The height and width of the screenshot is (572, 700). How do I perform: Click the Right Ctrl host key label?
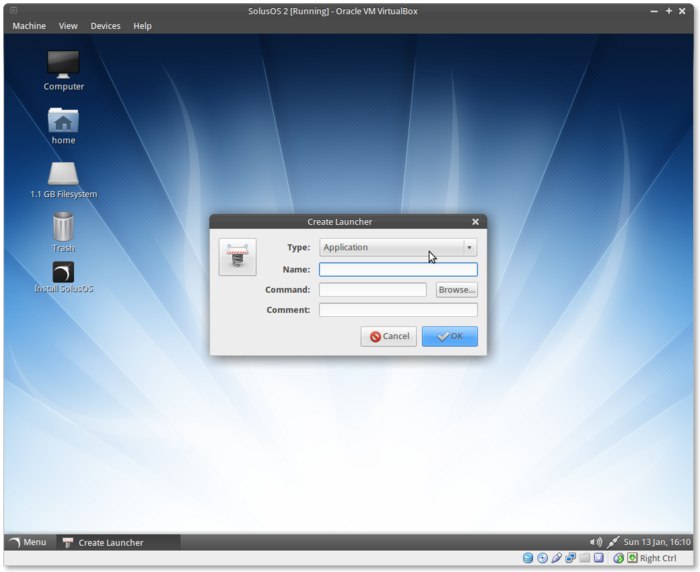tap(658, 558)
